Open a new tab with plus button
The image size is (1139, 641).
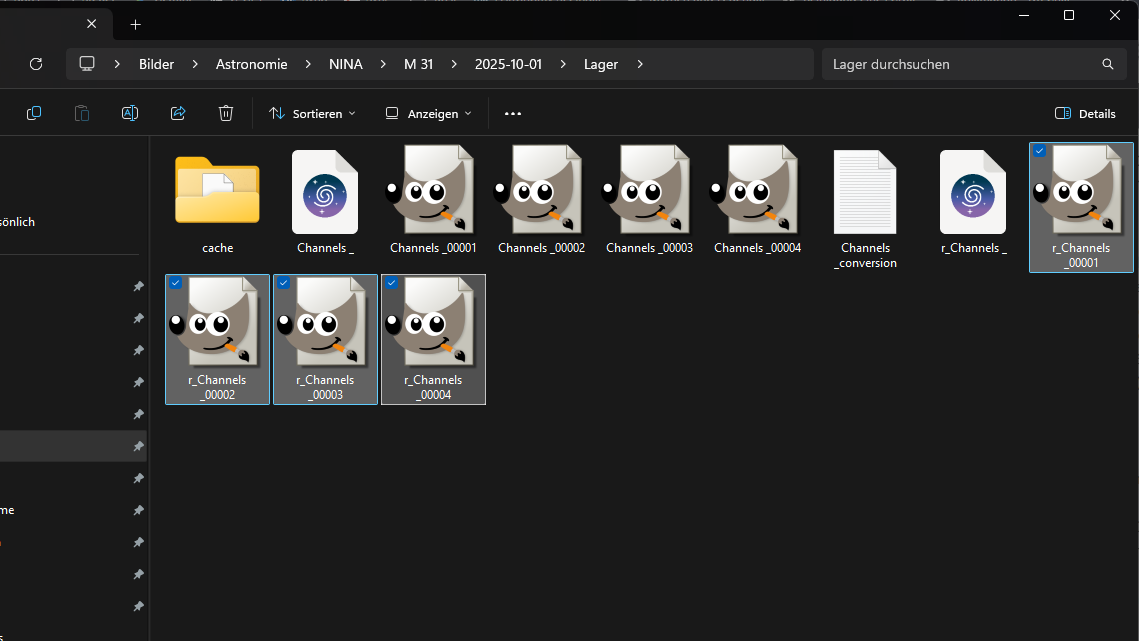point(136,24)
